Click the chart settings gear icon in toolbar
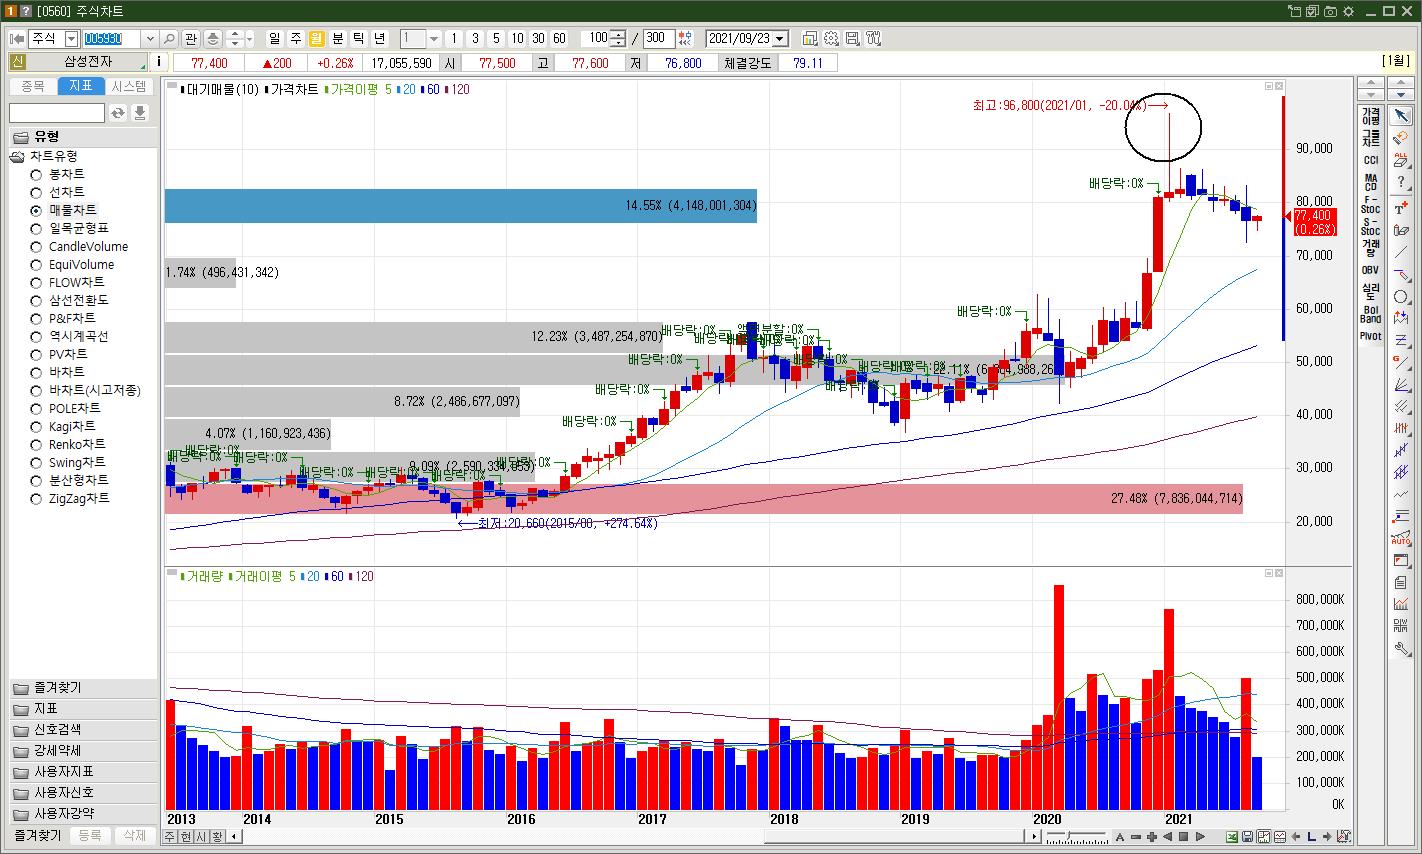Screen dimensions: 1422x854 coord(831,39)
